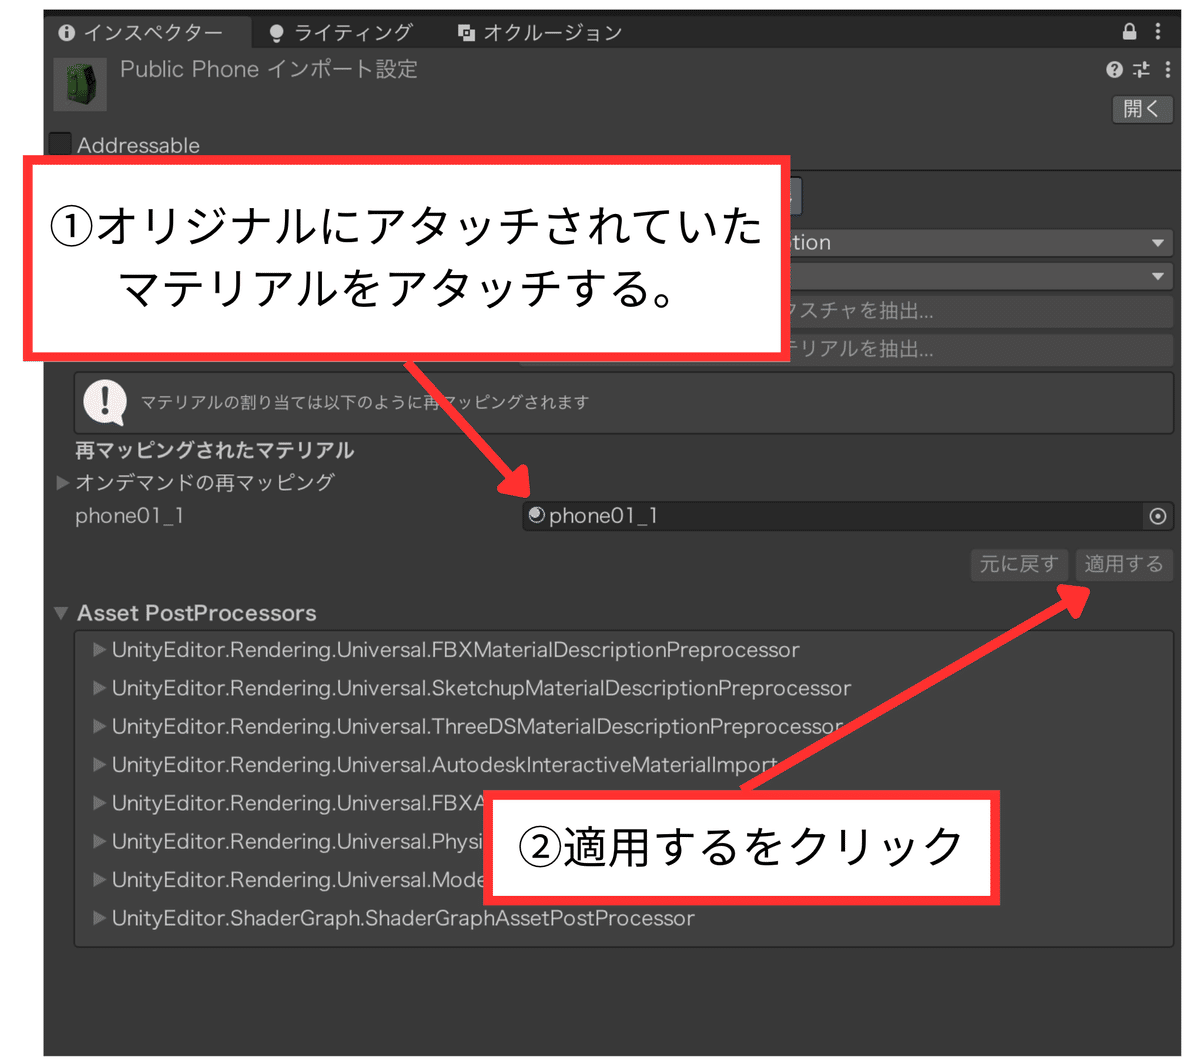Click the lightbulb icon on ライティング tab
1200x1064 pixels.
277,31
